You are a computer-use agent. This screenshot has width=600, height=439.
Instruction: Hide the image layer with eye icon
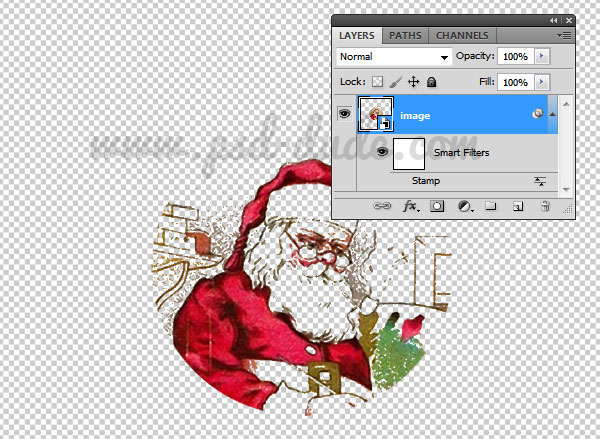pos(344,114)
